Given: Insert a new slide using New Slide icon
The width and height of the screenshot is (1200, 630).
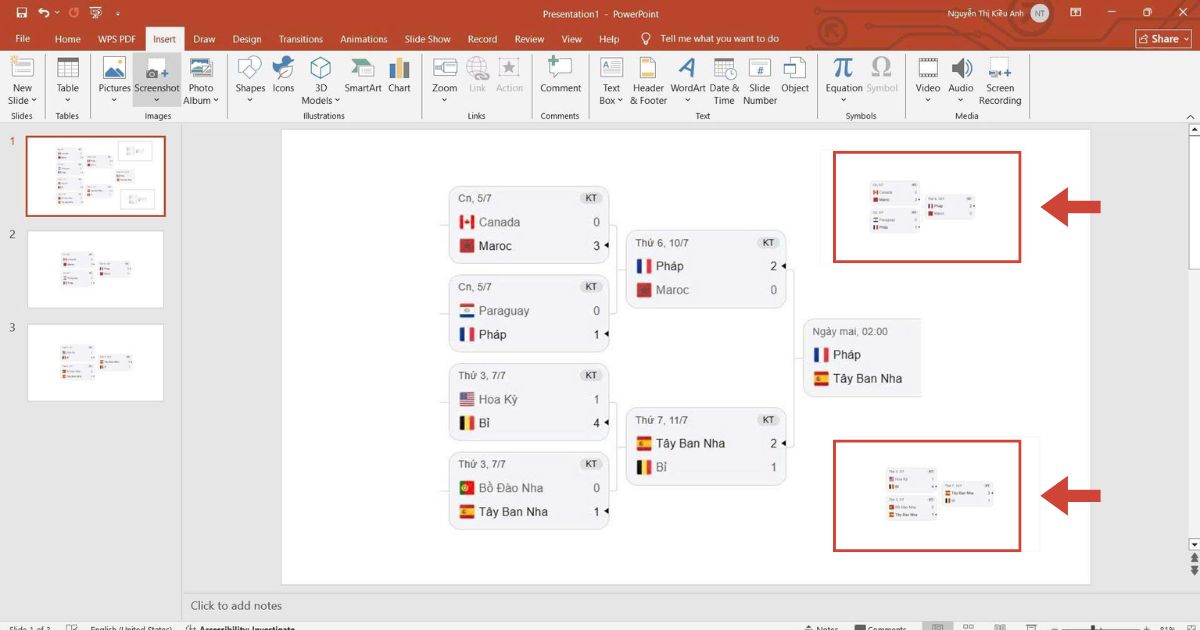Looking at the screenshot, I should click(22, 68).
